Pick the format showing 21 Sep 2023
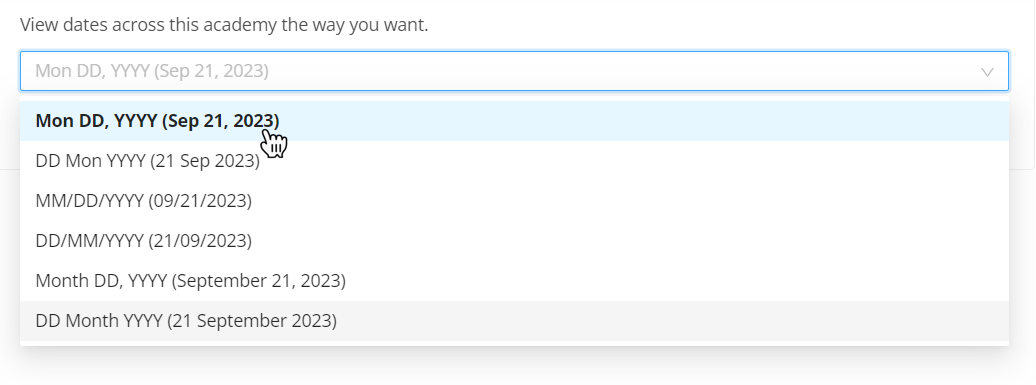This screenshot has height=385, width=1036. click(x=514, y=161)
